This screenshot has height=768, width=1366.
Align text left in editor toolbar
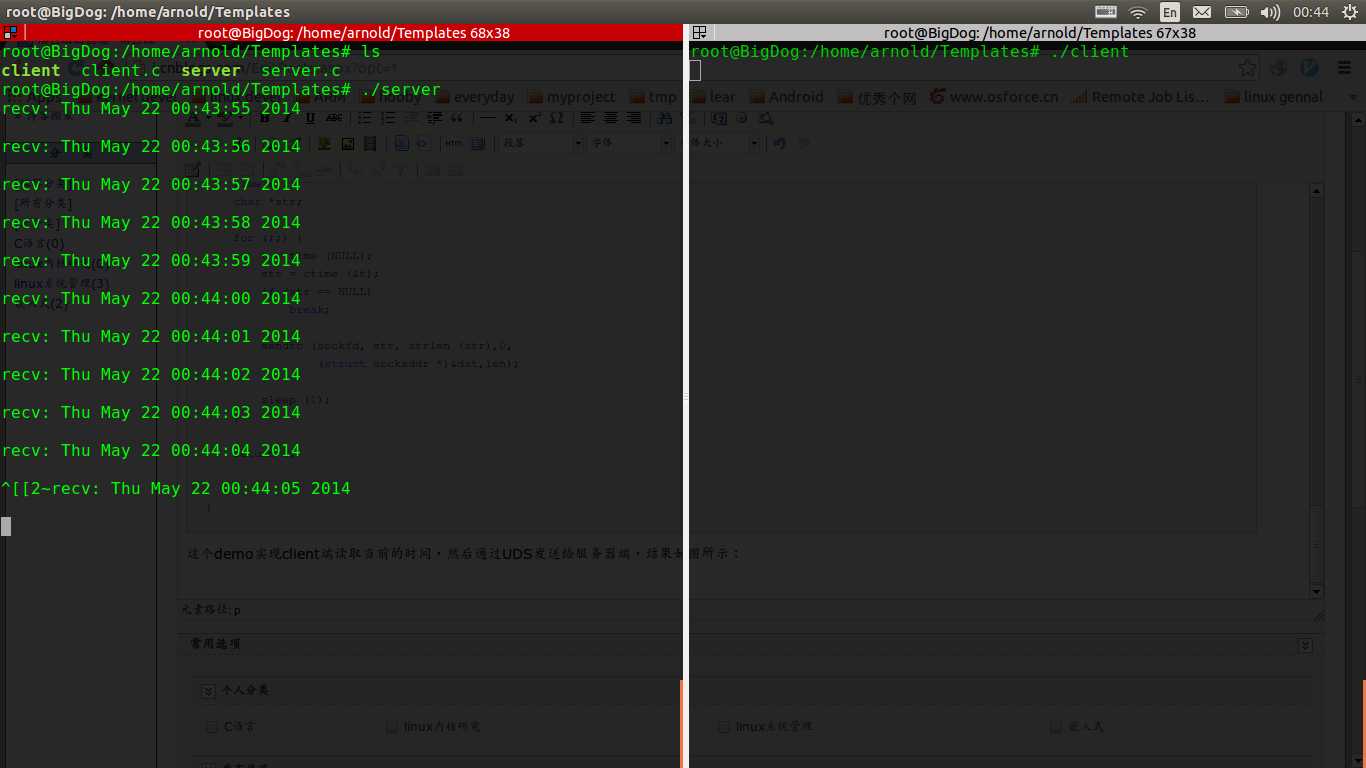pos(588,118)
